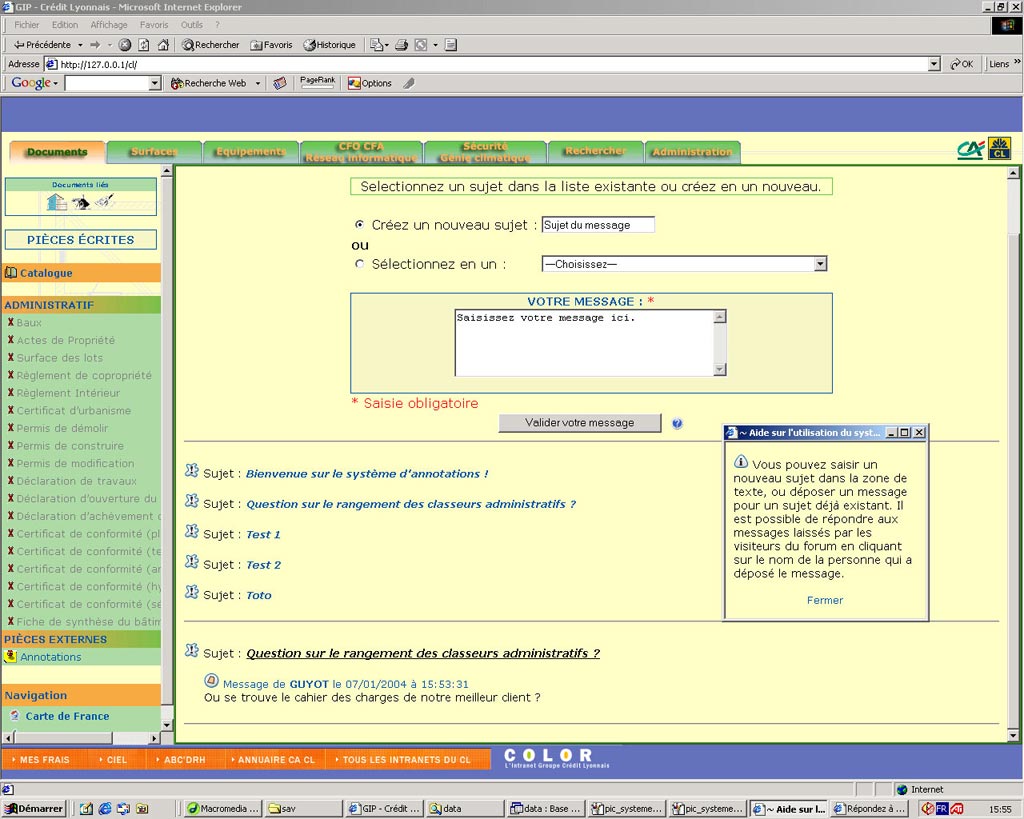Open 'Permis de construire' sidebar item
Screen dimensions: 1024x819
coord(70,445)
